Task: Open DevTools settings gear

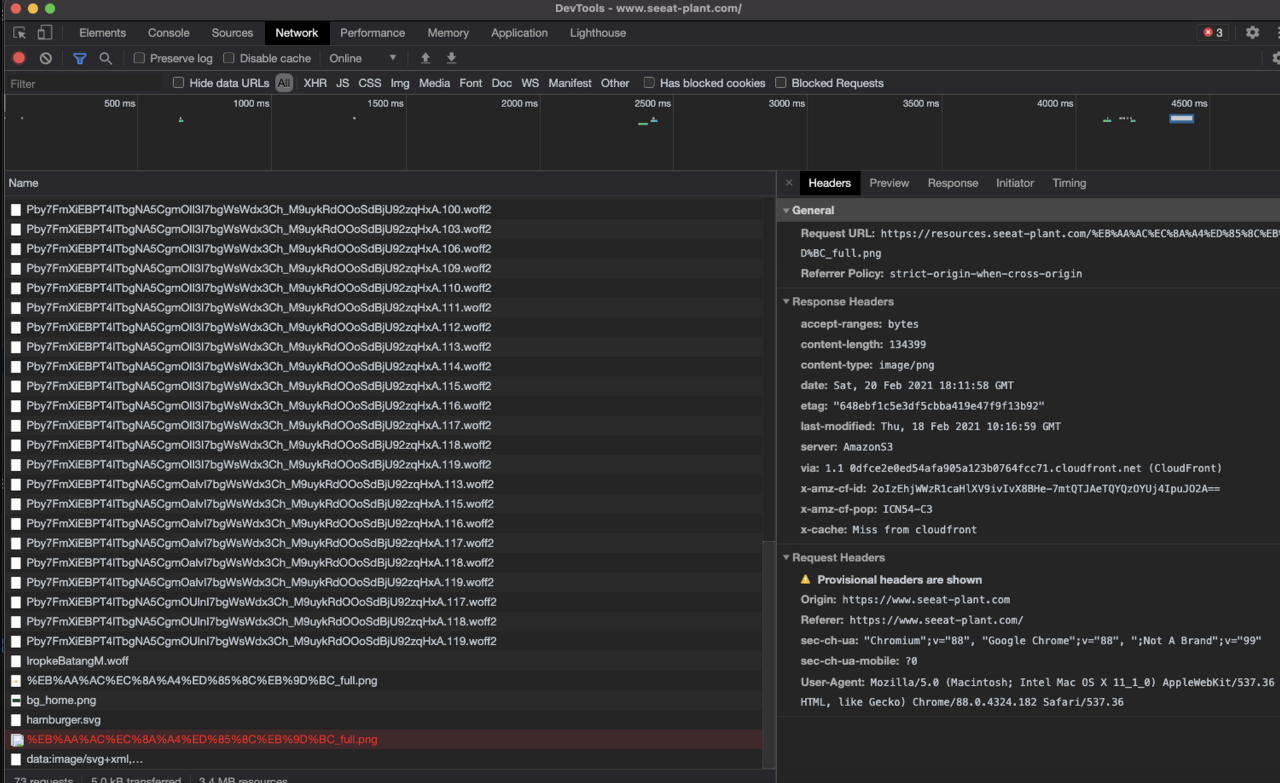Action: tap(1252, 33)
